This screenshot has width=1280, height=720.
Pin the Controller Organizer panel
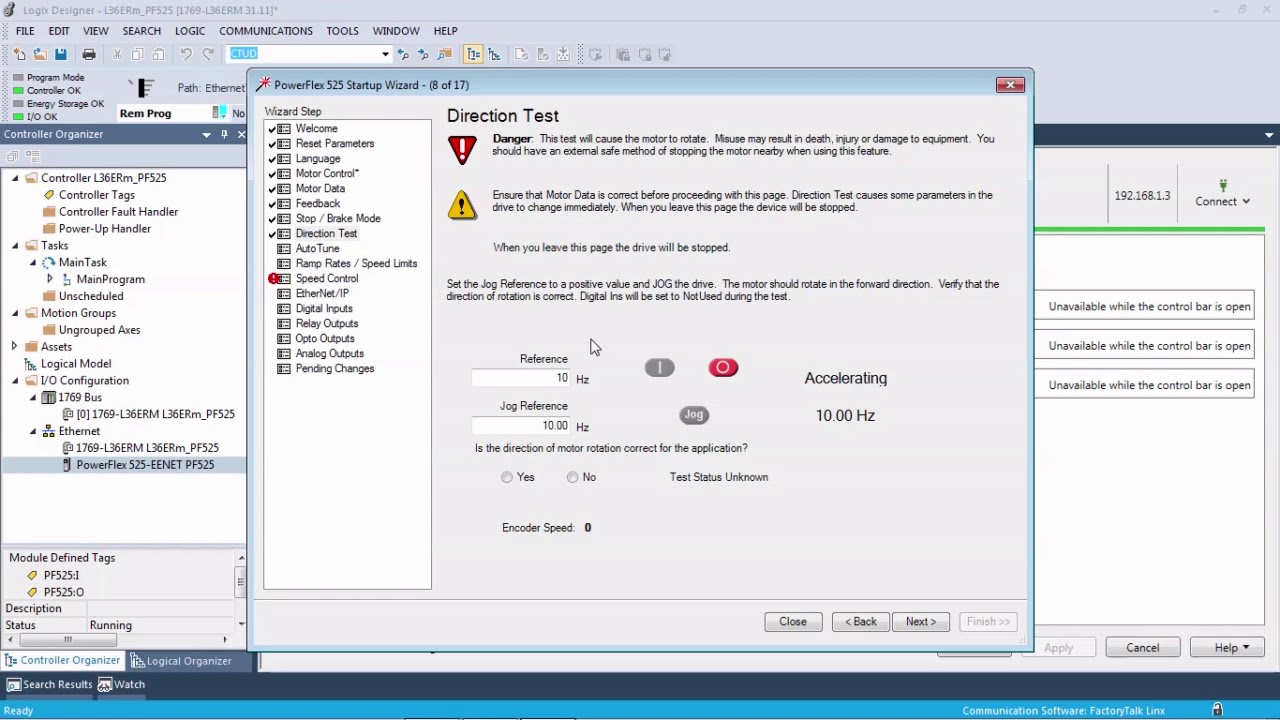click(224, 134)
